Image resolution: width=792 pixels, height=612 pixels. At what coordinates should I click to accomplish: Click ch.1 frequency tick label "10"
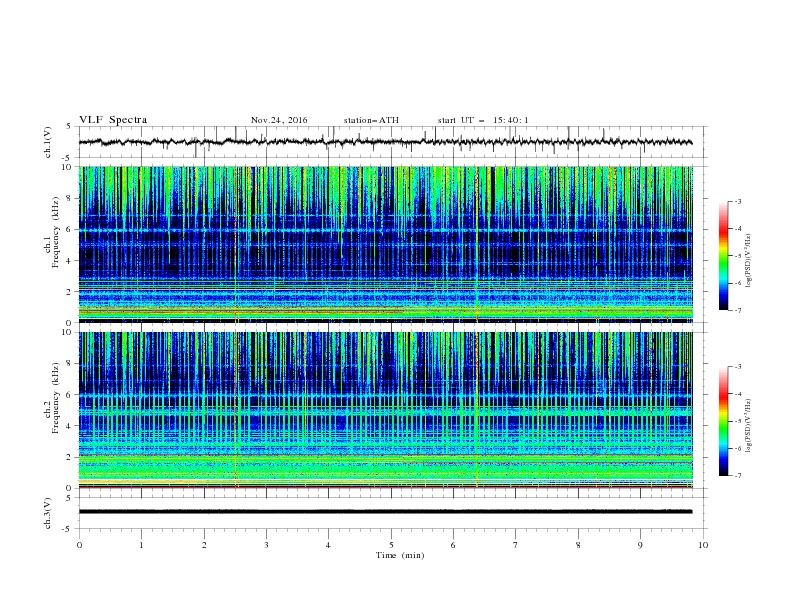69,167
